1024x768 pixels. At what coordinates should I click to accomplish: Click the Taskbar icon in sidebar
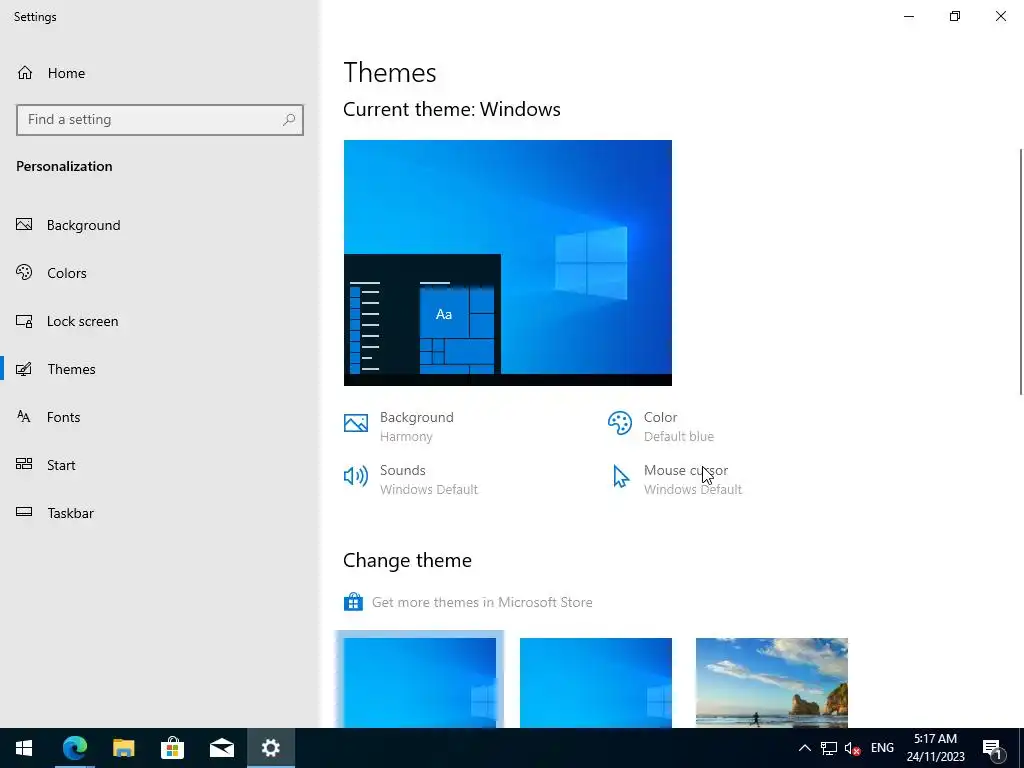24,513
